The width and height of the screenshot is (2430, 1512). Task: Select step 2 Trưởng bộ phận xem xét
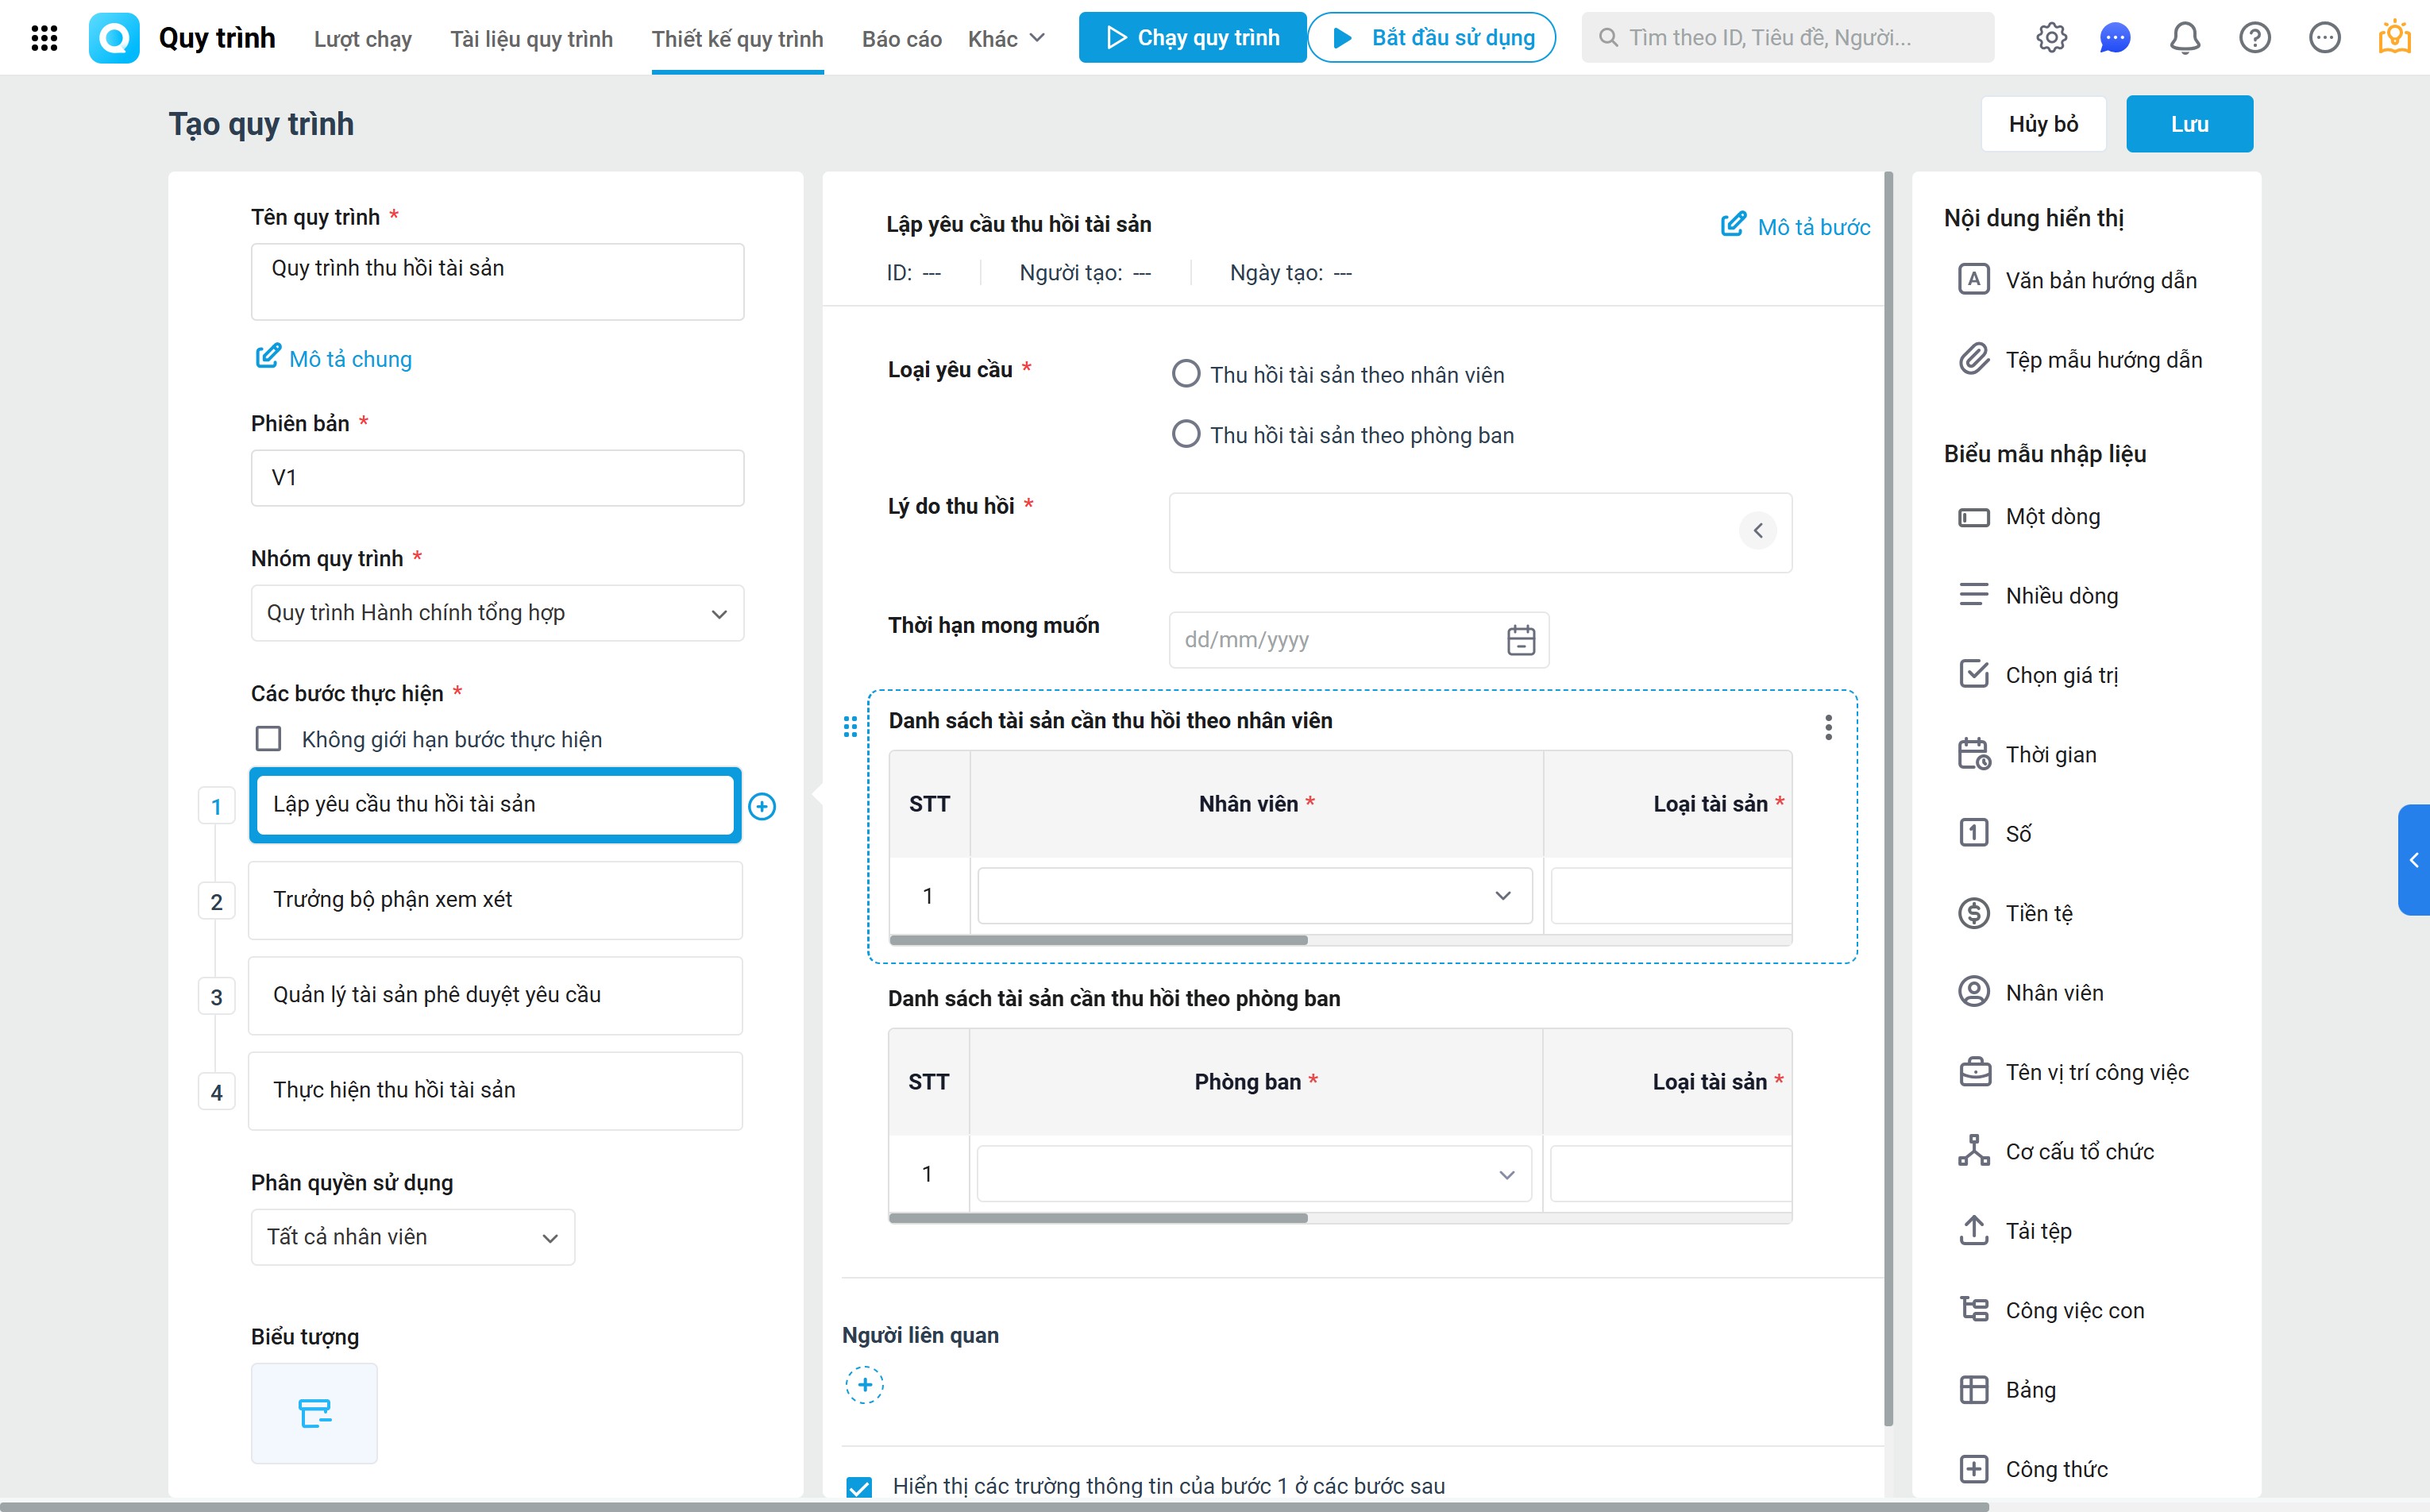tap(495, 900)
